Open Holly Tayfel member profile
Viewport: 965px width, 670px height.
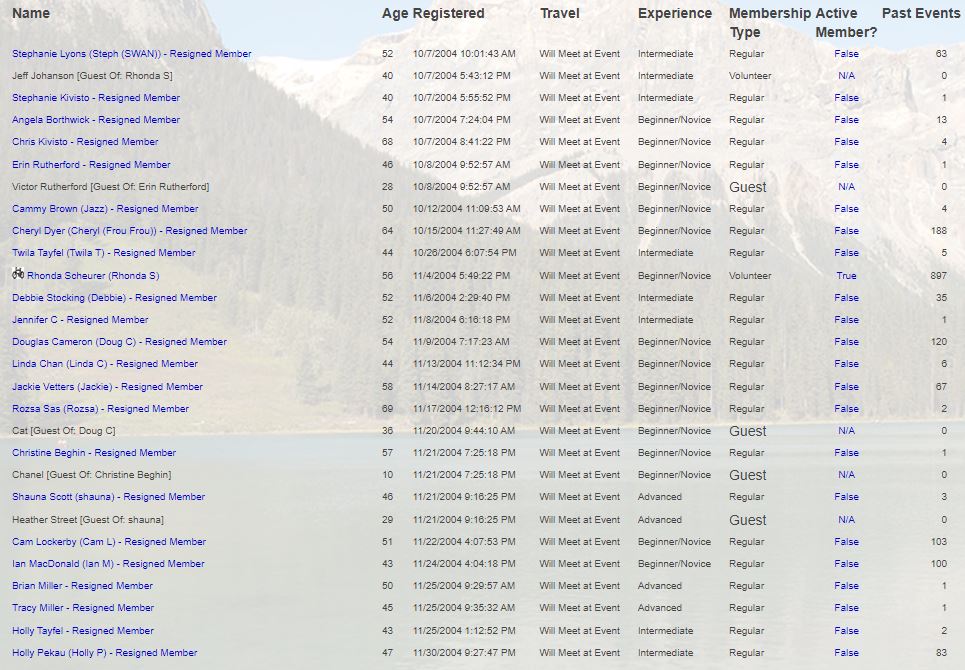tap(83, 631)
